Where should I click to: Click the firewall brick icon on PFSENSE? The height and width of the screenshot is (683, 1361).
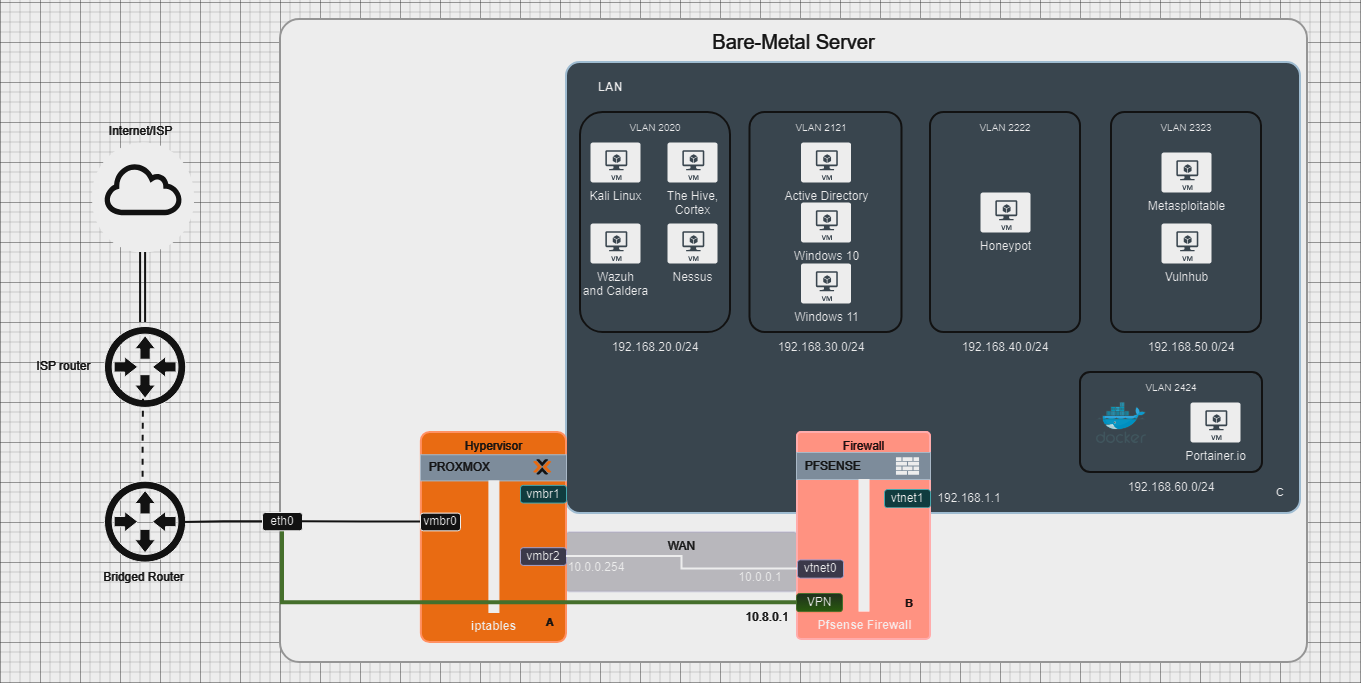pos(907,465)
